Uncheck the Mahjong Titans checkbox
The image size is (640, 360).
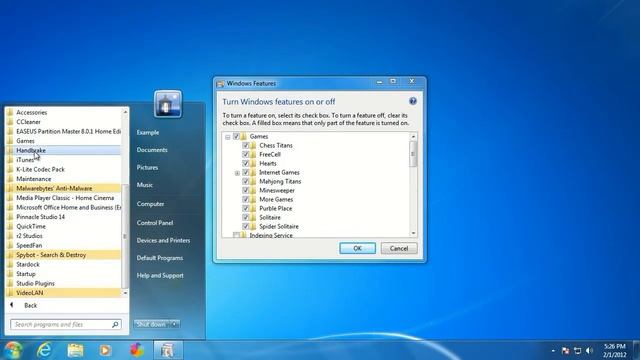click(x=246, y=181)
